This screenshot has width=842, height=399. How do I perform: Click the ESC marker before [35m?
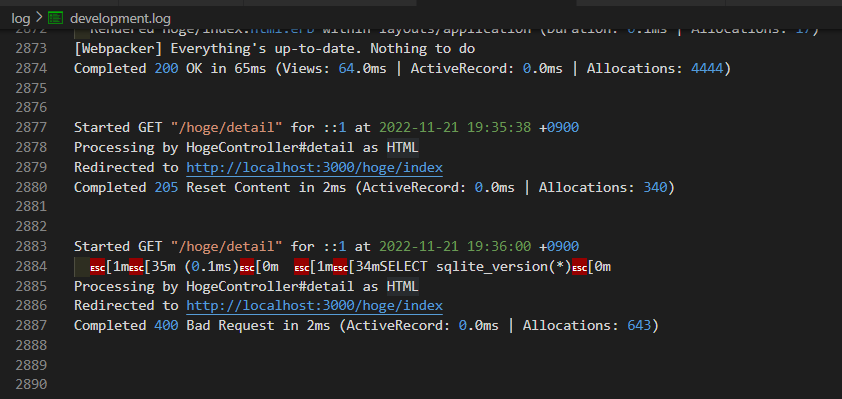pos(136,266)
